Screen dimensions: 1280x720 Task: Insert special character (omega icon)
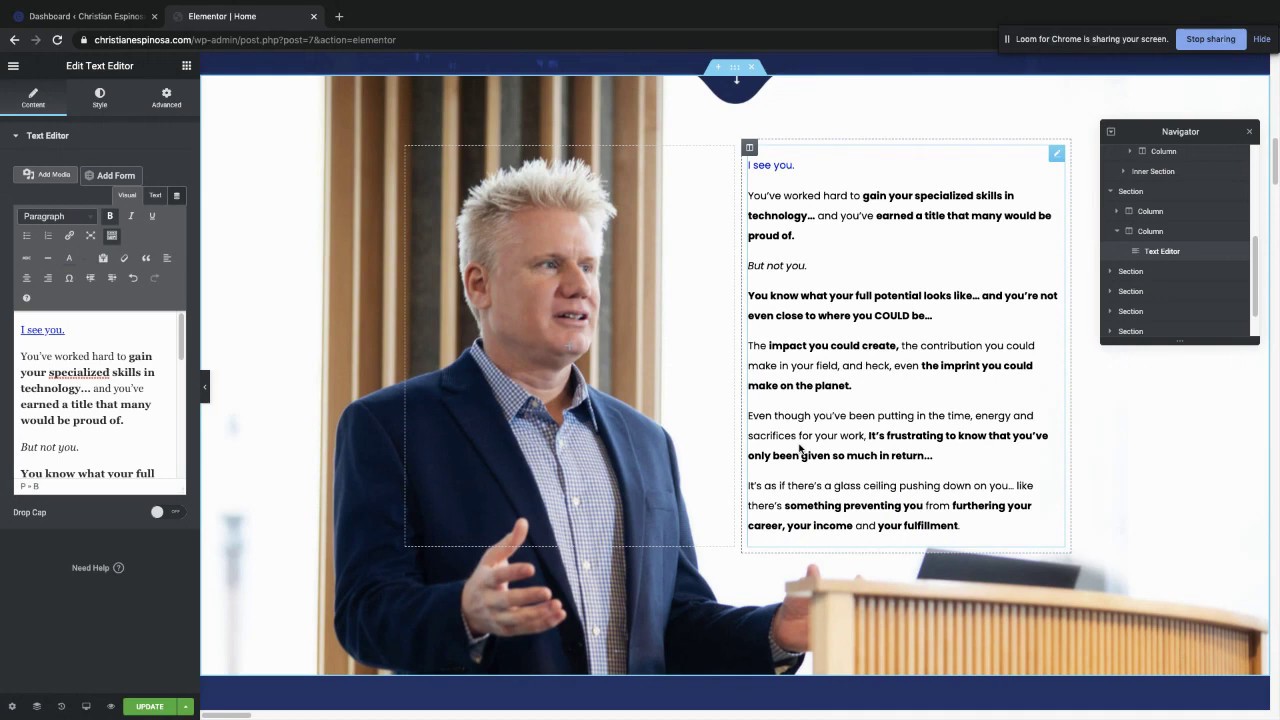(69, 278)
